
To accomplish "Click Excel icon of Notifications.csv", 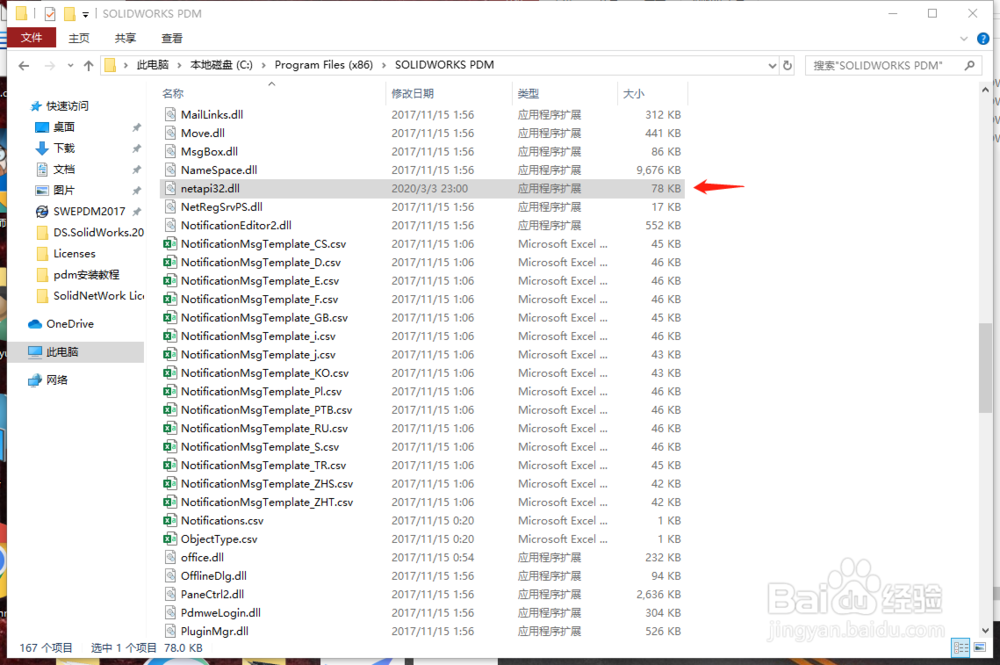I will pyautogui.click(x=170, y=520).
